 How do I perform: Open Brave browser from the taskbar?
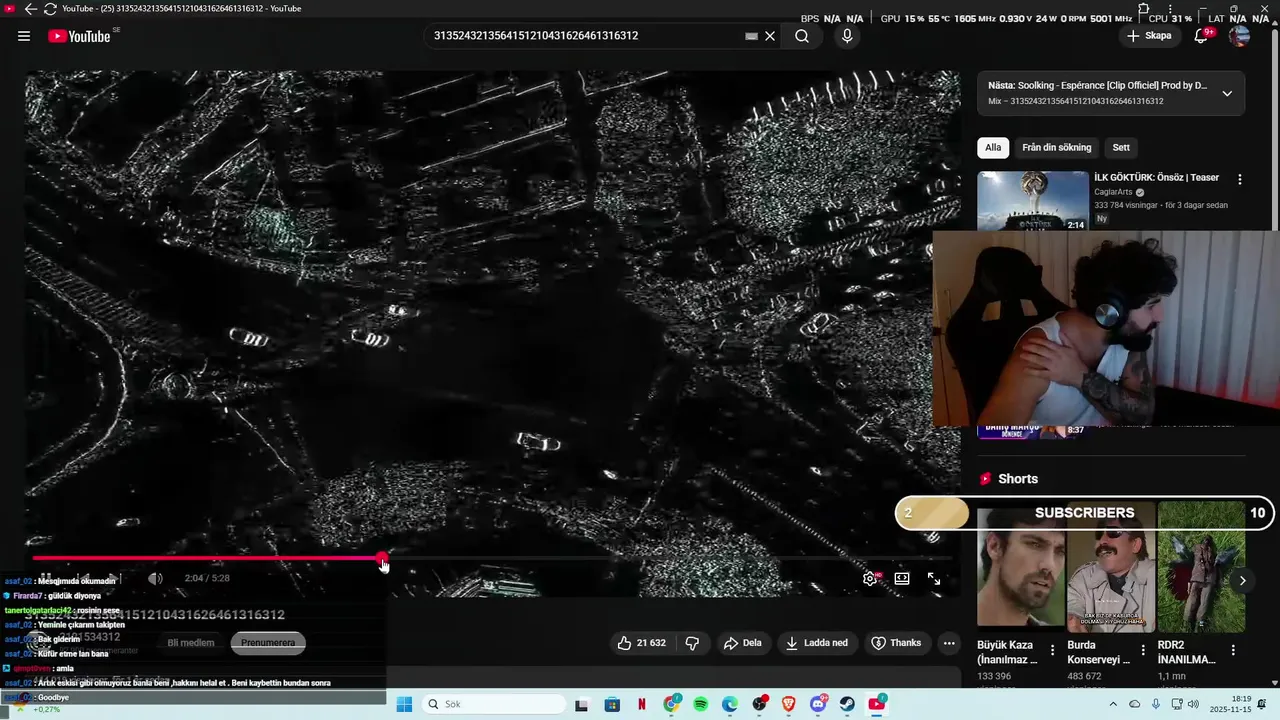point(789,704)
